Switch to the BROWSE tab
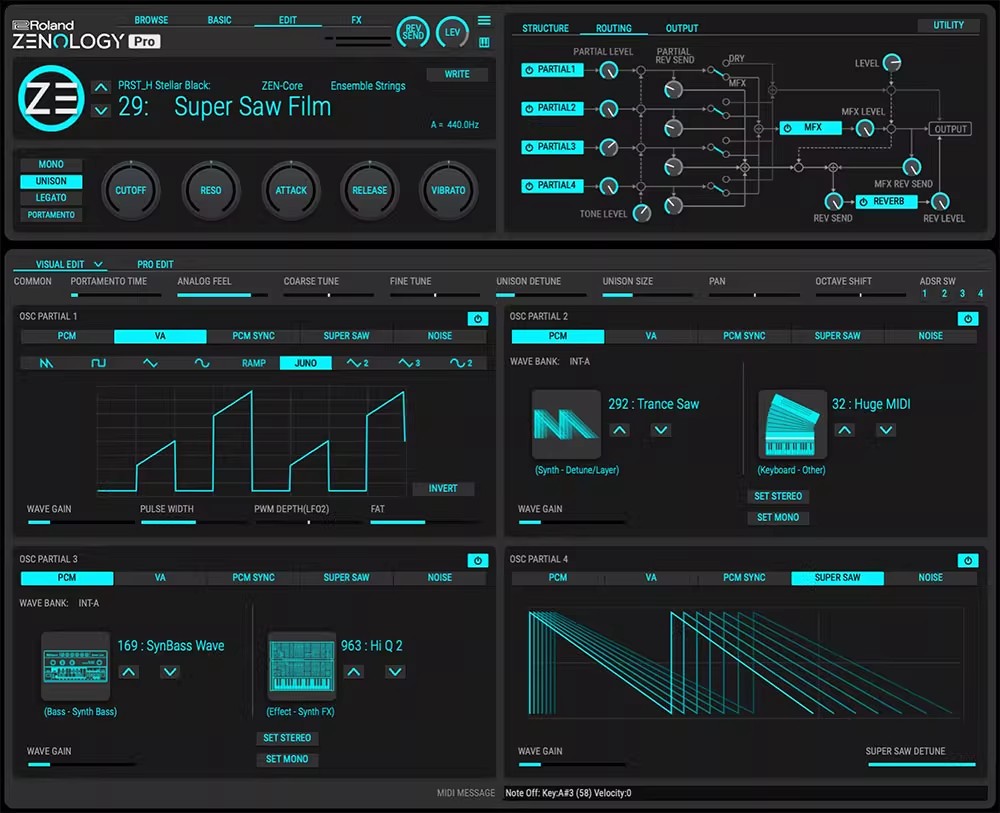Image resolution: width=1000 pixels, height=813 pixels. pos(151,20)
